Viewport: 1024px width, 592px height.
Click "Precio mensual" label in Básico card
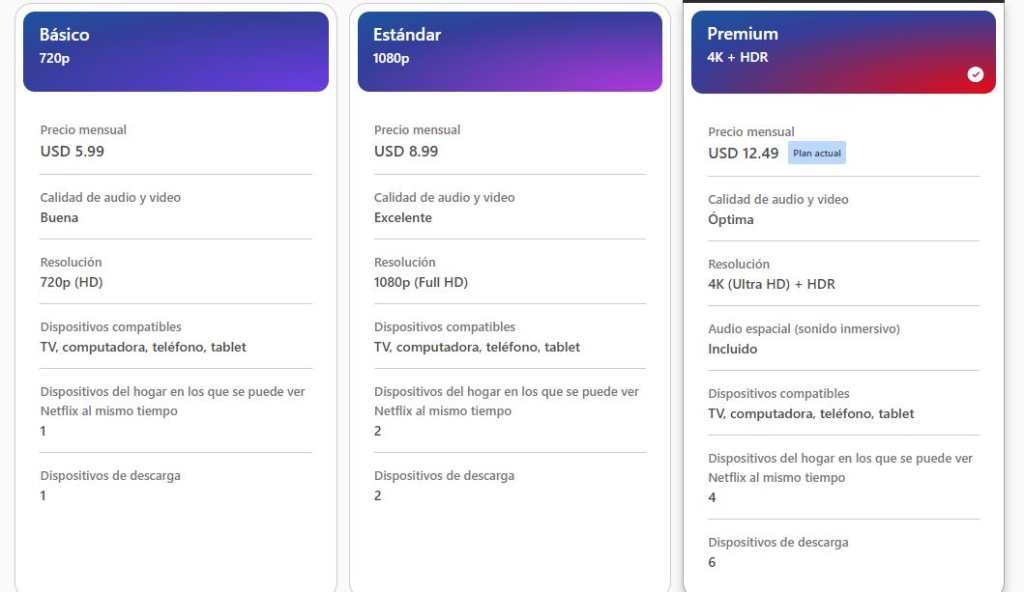pos(83,130)
